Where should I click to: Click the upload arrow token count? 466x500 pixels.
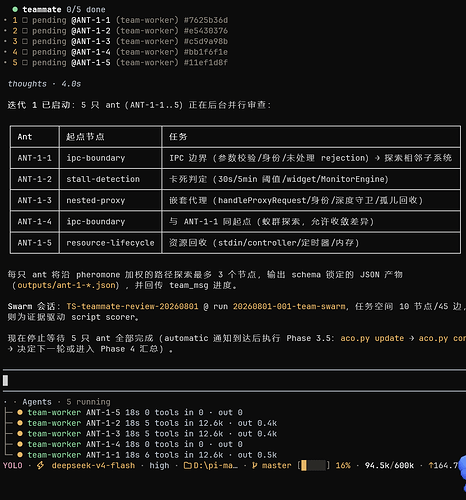click(x=443, y=465)
